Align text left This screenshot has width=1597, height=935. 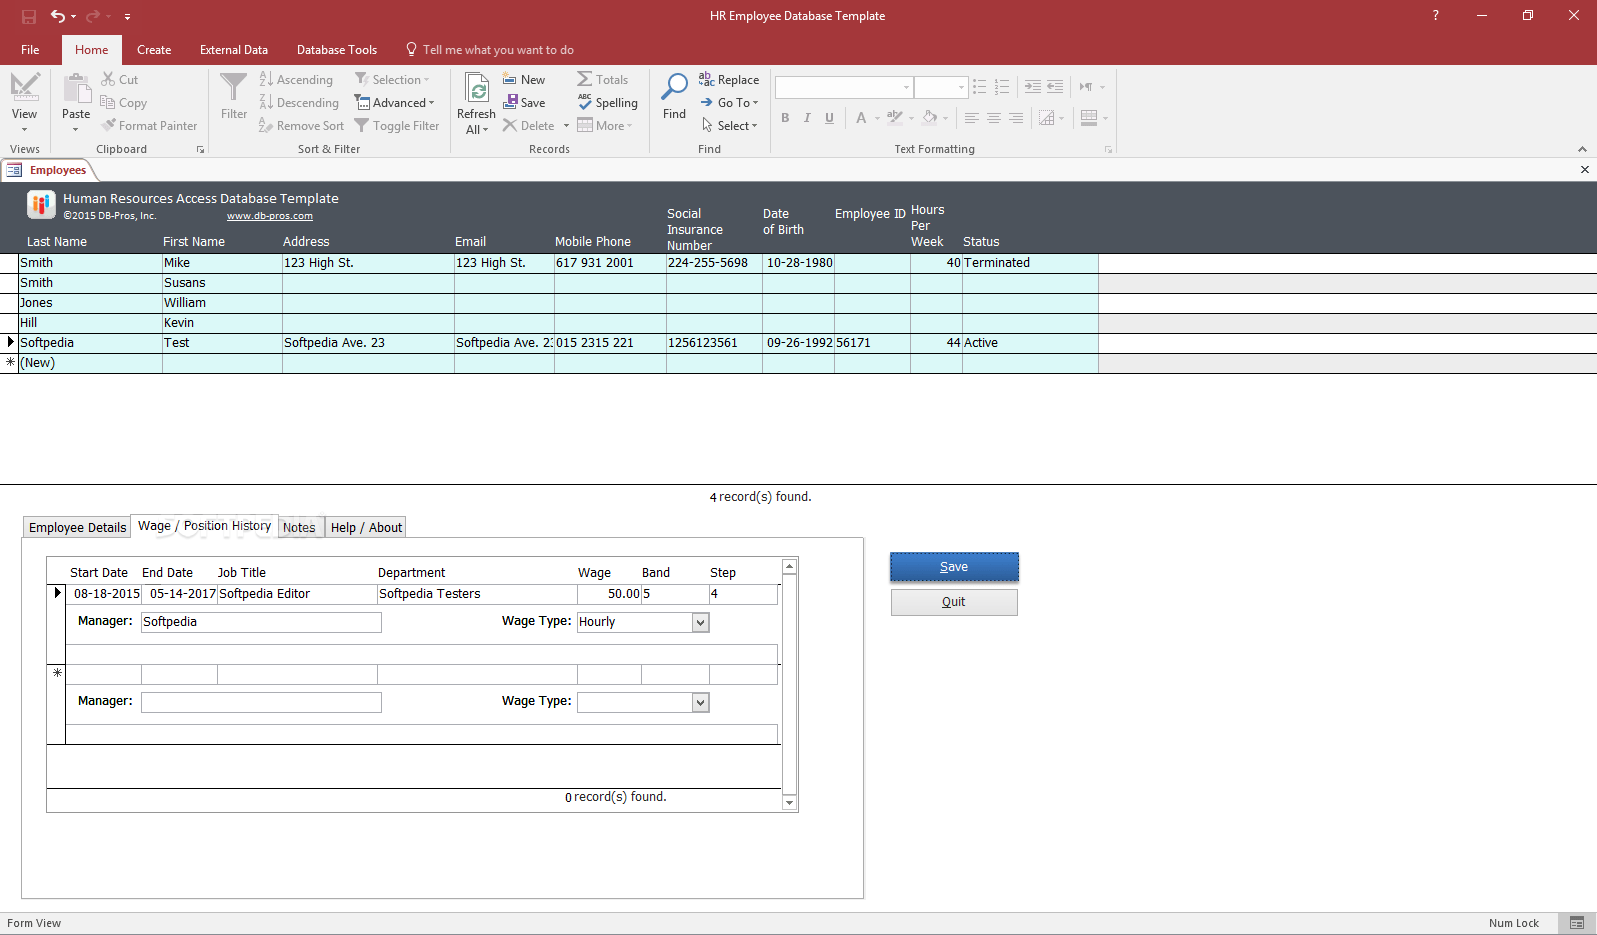[972, 118]
